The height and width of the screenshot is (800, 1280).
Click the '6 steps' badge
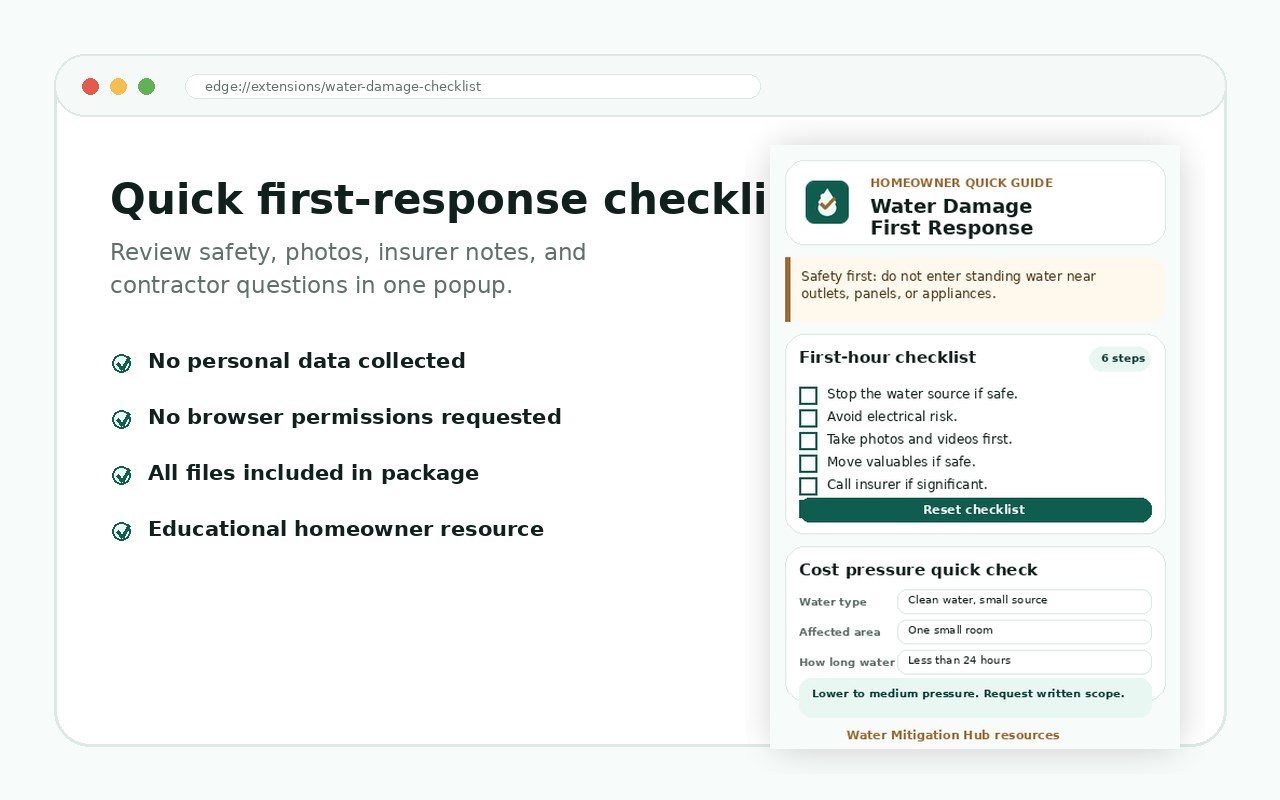pyautogui.click(x=1122, y=359)
